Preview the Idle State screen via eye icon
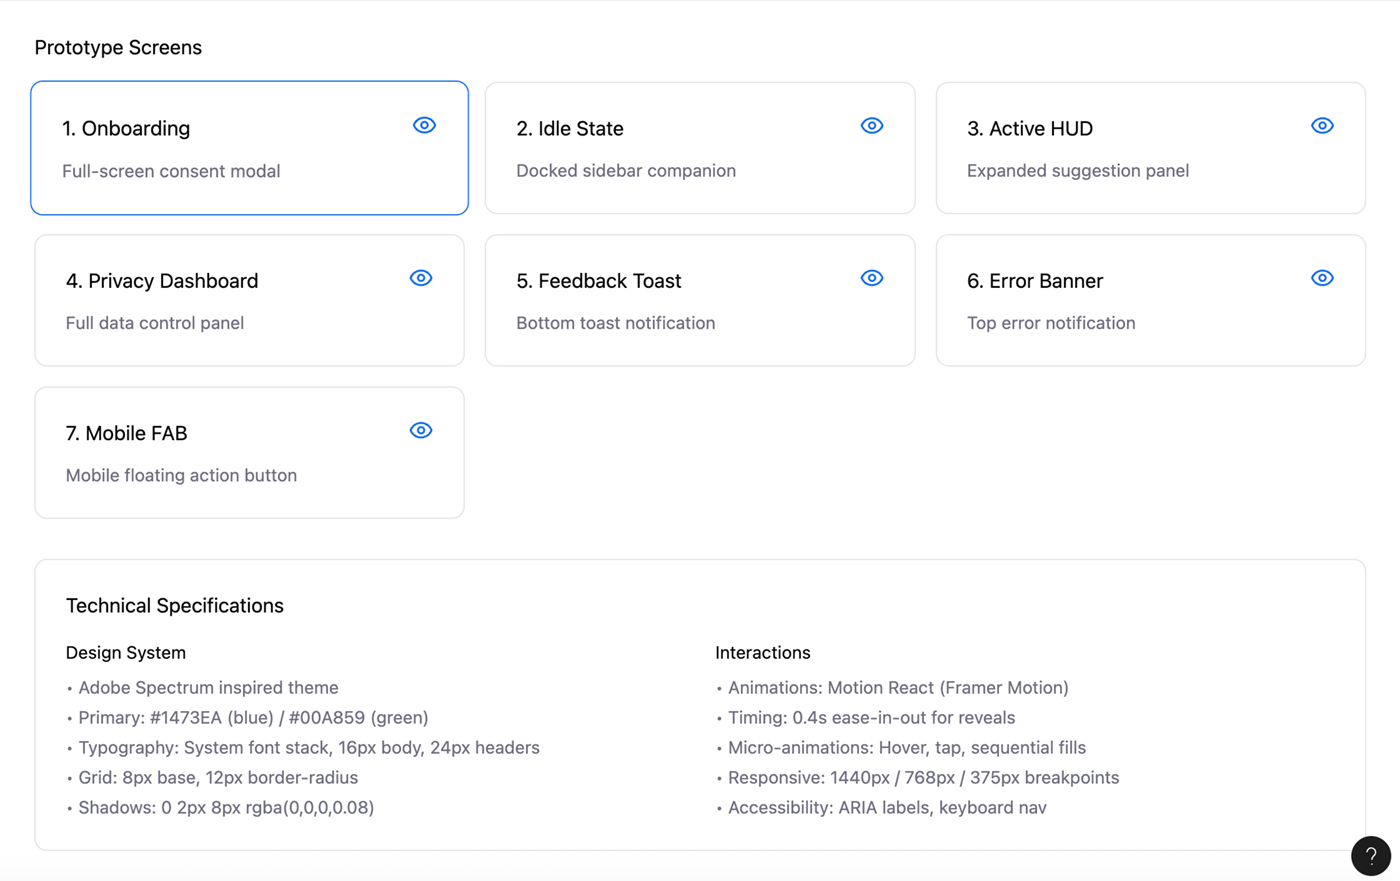This screenshot has width=1400, height=881. tap(872, 126)
